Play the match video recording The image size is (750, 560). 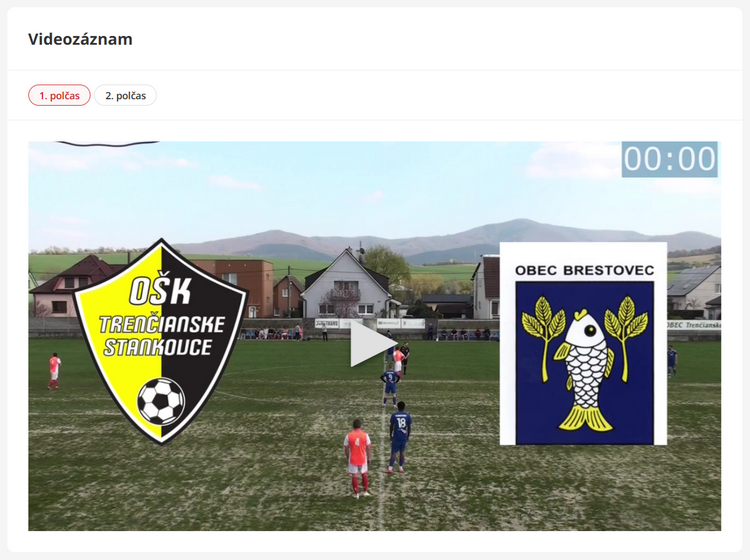(x=374, y=344)
